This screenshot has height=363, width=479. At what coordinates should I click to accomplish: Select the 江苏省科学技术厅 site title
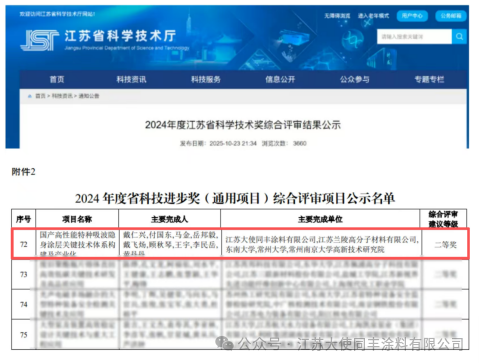pyautogui.click(x=120, y=36)
